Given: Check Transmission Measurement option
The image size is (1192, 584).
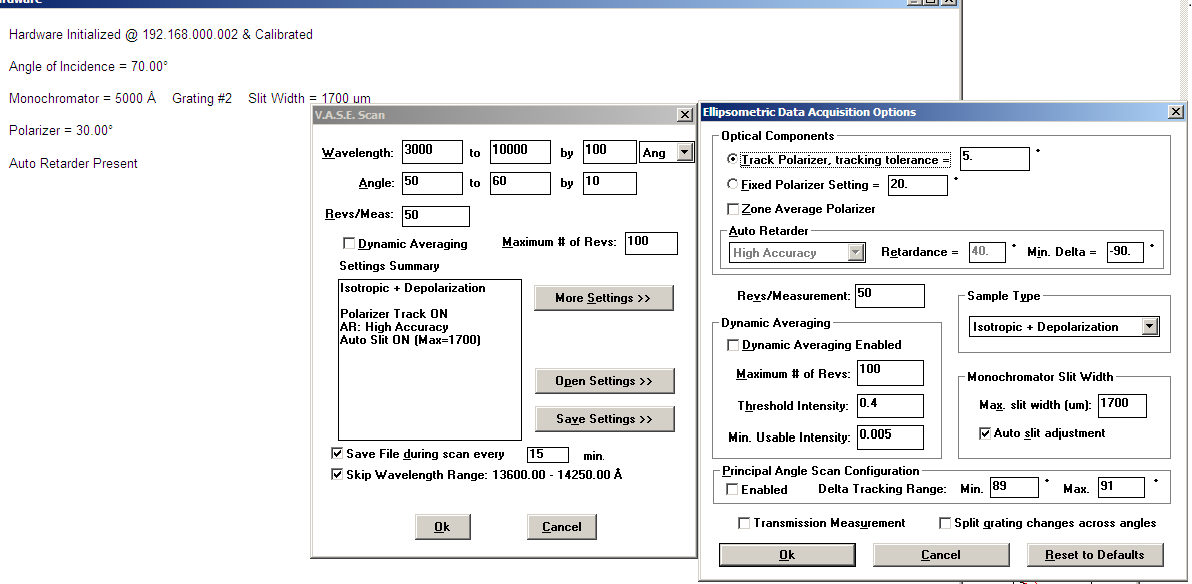Looking at the screenshot, I should tap(744, 523).
